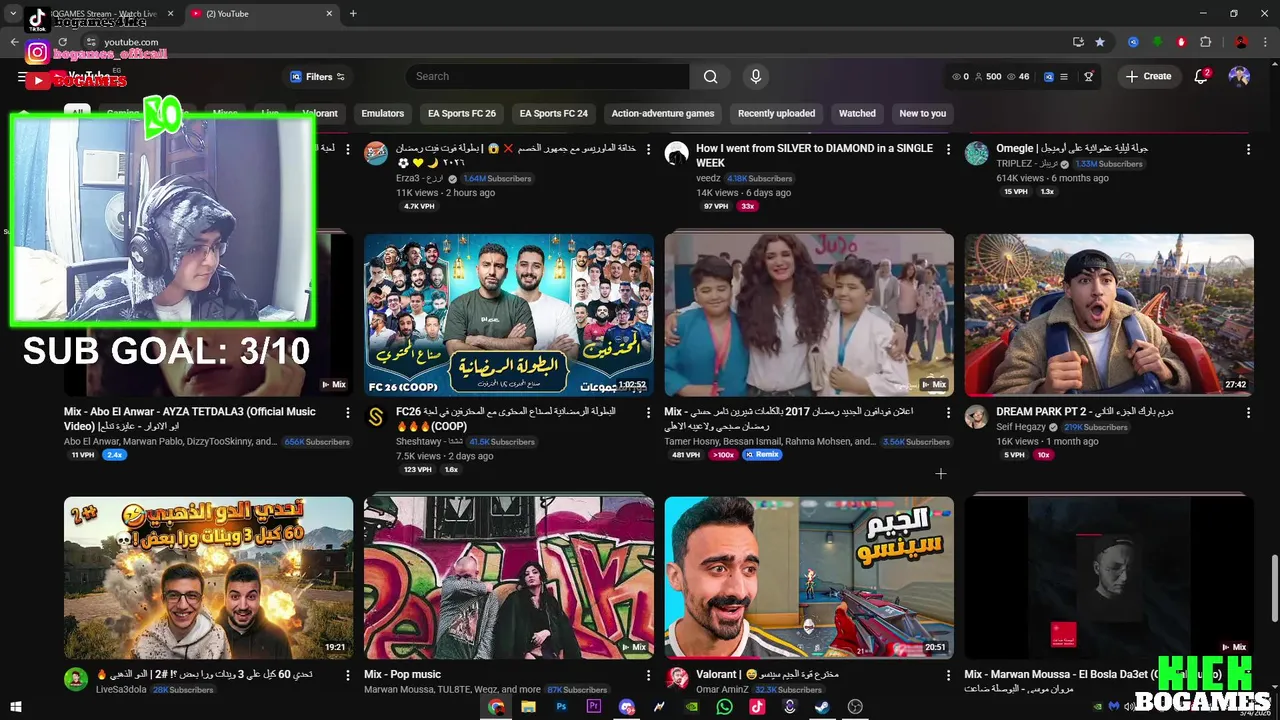1280x720 pixels.
Task: Open the Extensions puzzle icon
Action: (1205, 42)
